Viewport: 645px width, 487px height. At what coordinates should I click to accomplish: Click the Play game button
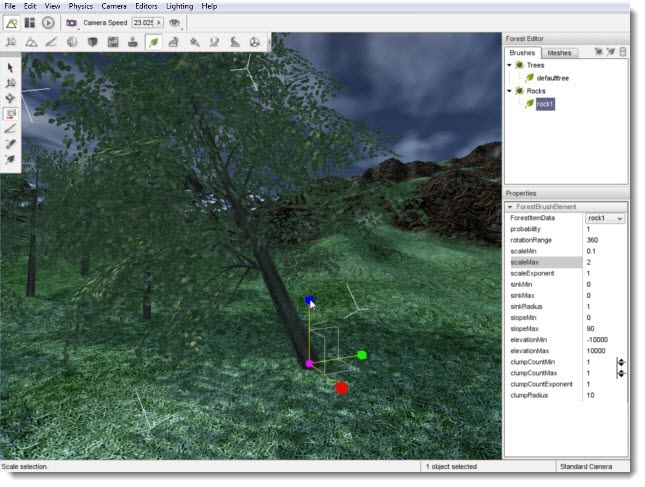[48, 23]
